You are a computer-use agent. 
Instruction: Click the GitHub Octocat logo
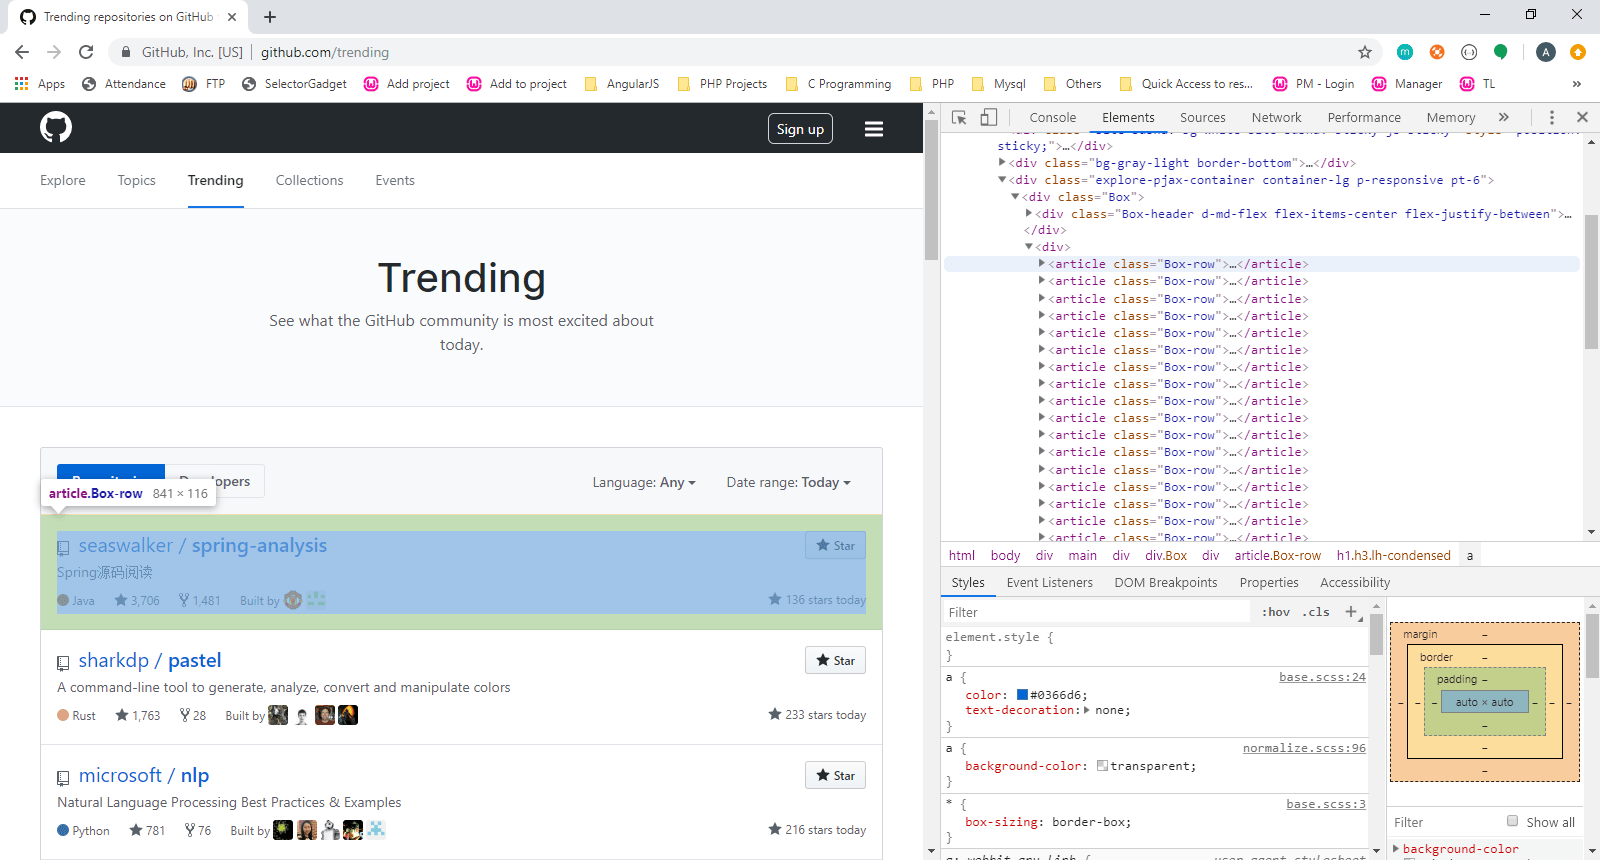(56, 127)
